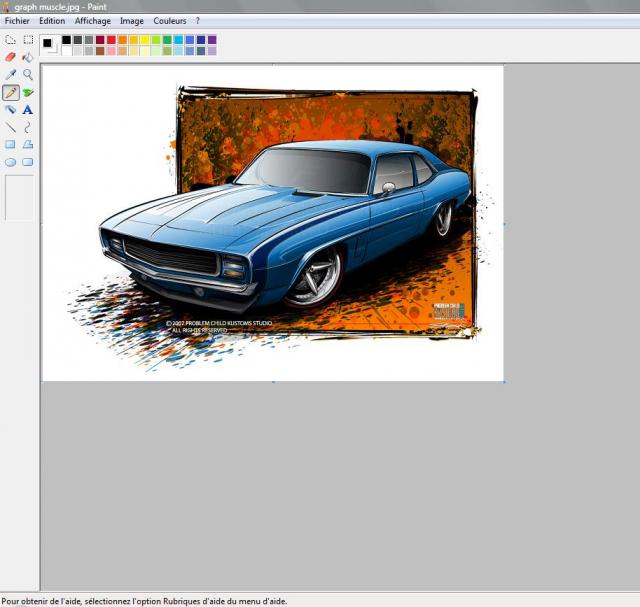Select the Rounded Rectangle tool
The width and height of the screenshot is (640, 607).
(x=28, y=162)
